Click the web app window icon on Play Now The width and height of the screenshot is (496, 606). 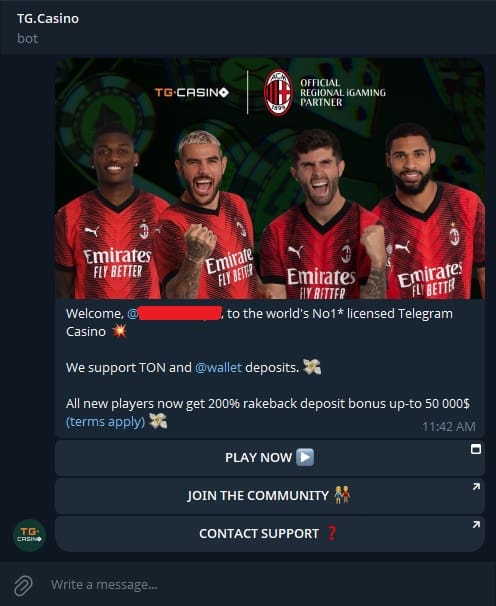coord(476,449)
